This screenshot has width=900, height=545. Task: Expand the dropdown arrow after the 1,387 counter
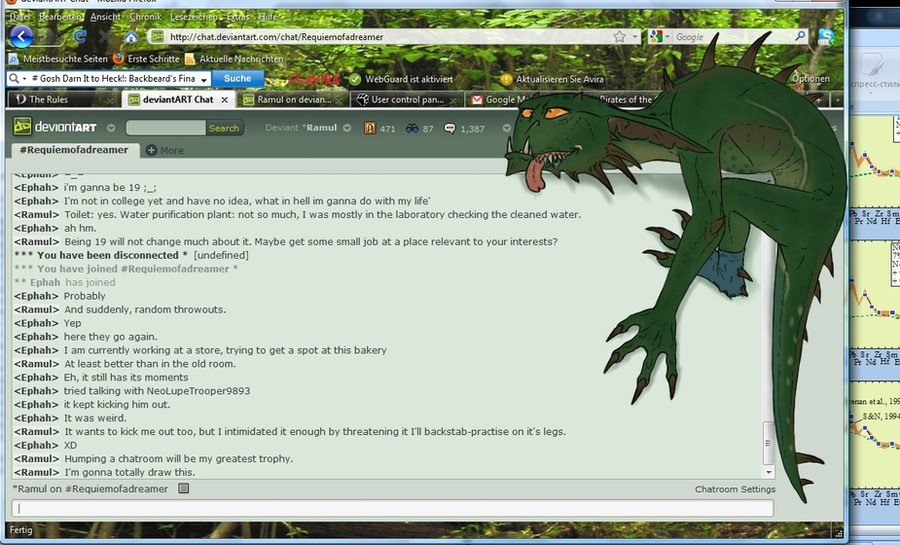click(506, 128)
